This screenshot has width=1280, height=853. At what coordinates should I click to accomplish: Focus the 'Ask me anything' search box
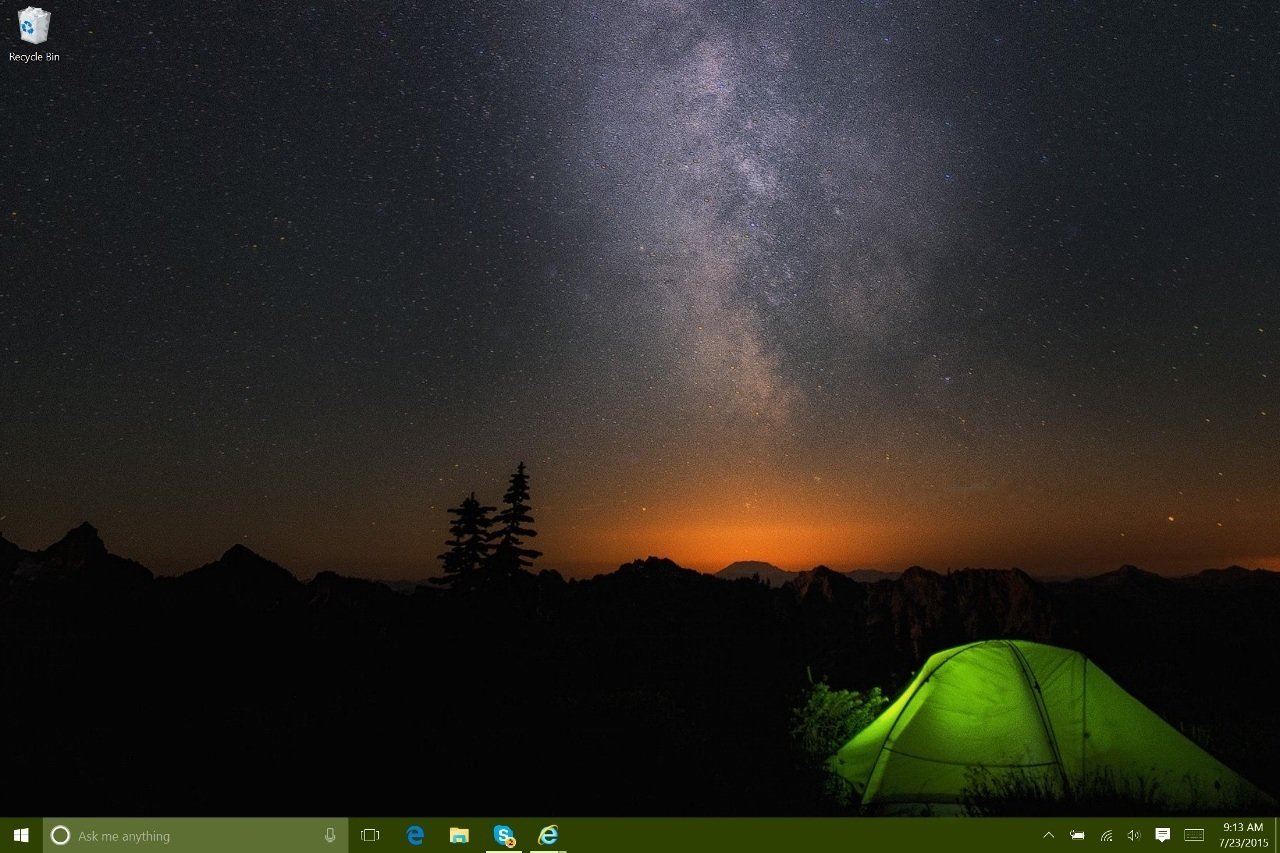click(x=195, y=835)
